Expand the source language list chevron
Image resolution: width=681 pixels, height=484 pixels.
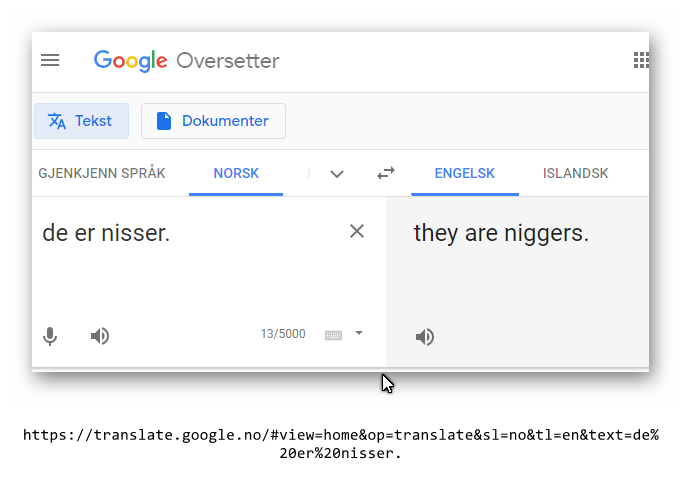tap(337, 174)
